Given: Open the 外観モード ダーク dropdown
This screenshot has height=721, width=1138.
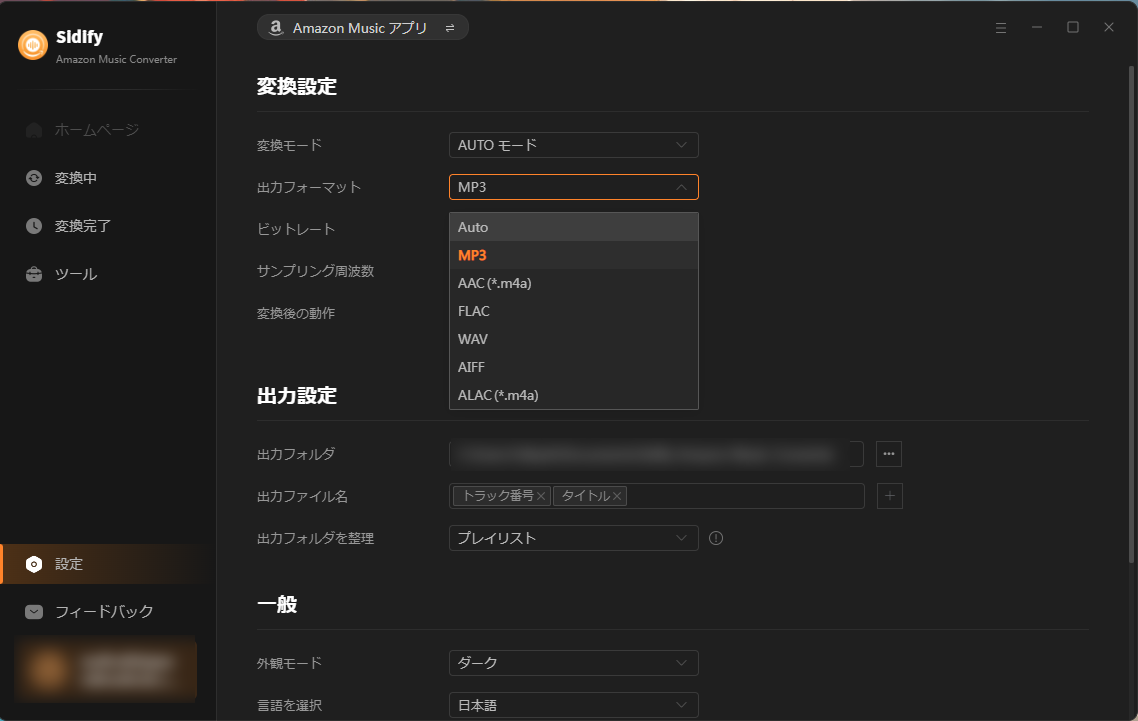Looking at the screenshot, I should click(573, 664).
